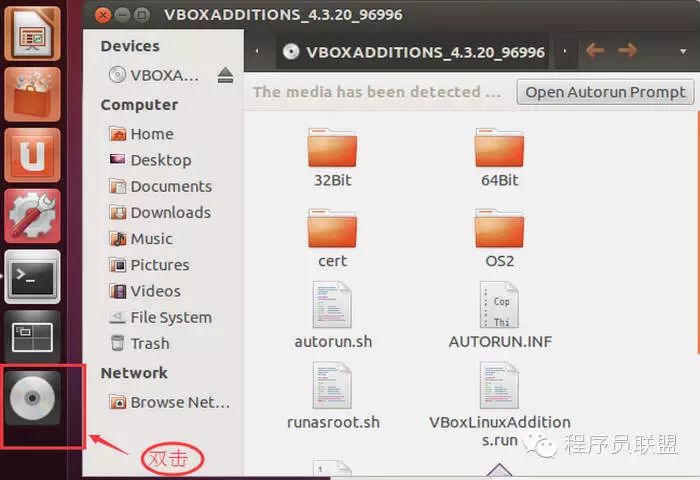Go to Home in sidebar
Image resolution: width=700 pixels, height=480 pixels.
coord(142,134)
